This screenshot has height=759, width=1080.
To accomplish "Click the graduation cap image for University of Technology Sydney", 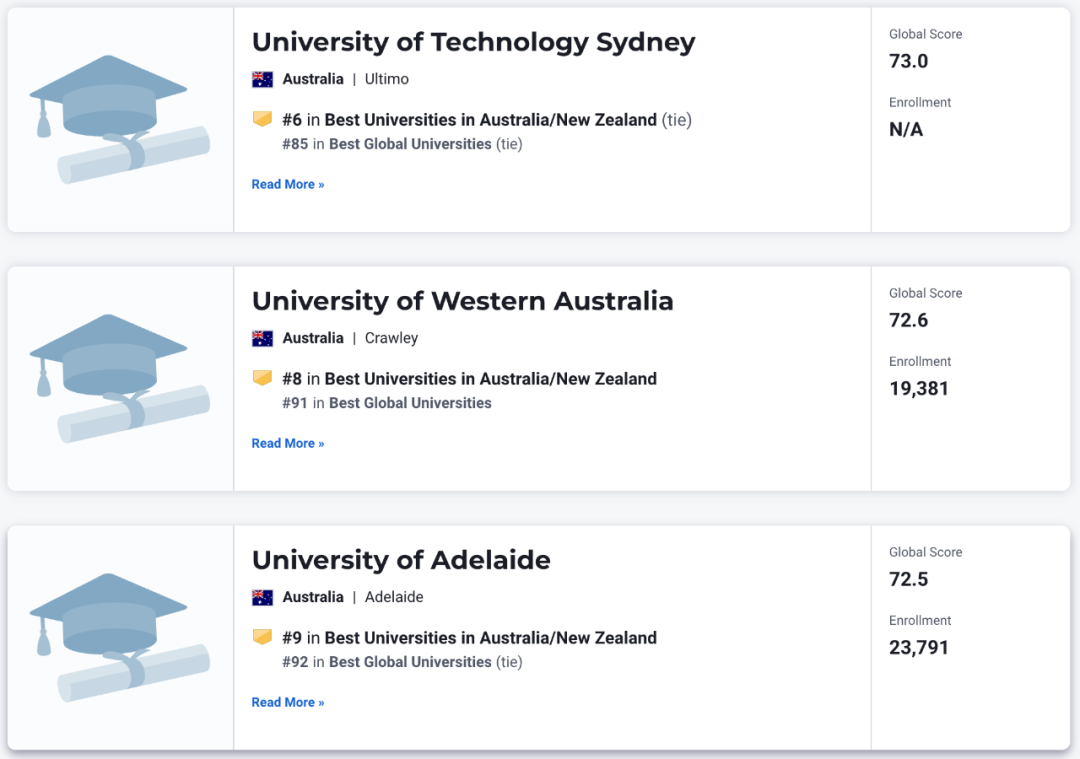I will coord(120,120).
